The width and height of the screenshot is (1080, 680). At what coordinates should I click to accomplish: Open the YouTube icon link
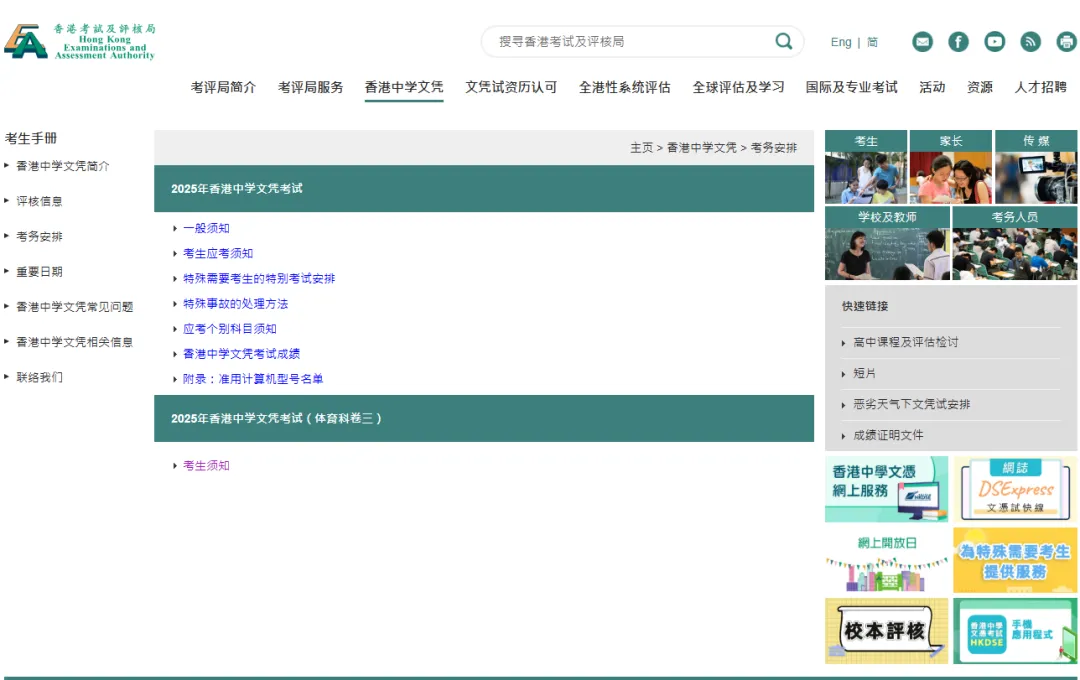pos(994,42)
